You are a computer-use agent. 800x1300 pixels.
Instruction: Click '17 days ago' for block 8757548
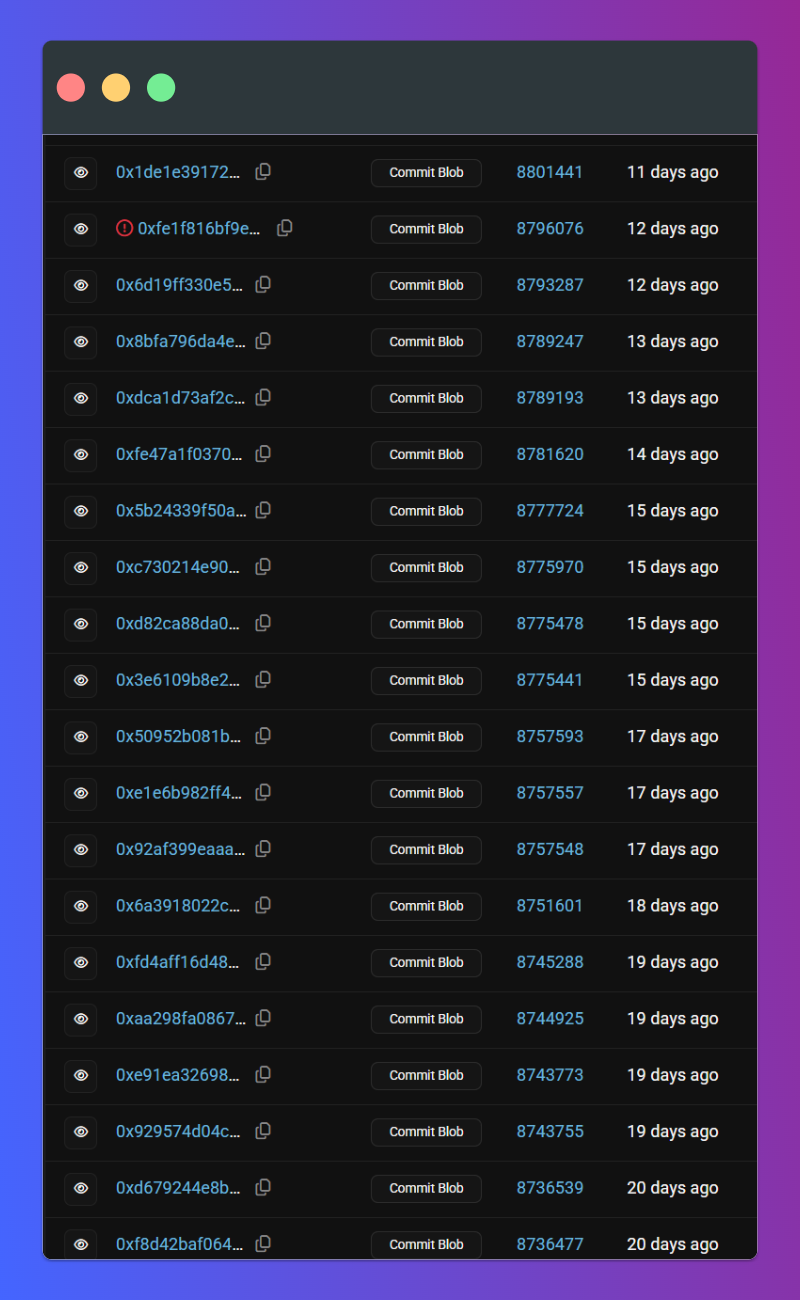(673, 850)
